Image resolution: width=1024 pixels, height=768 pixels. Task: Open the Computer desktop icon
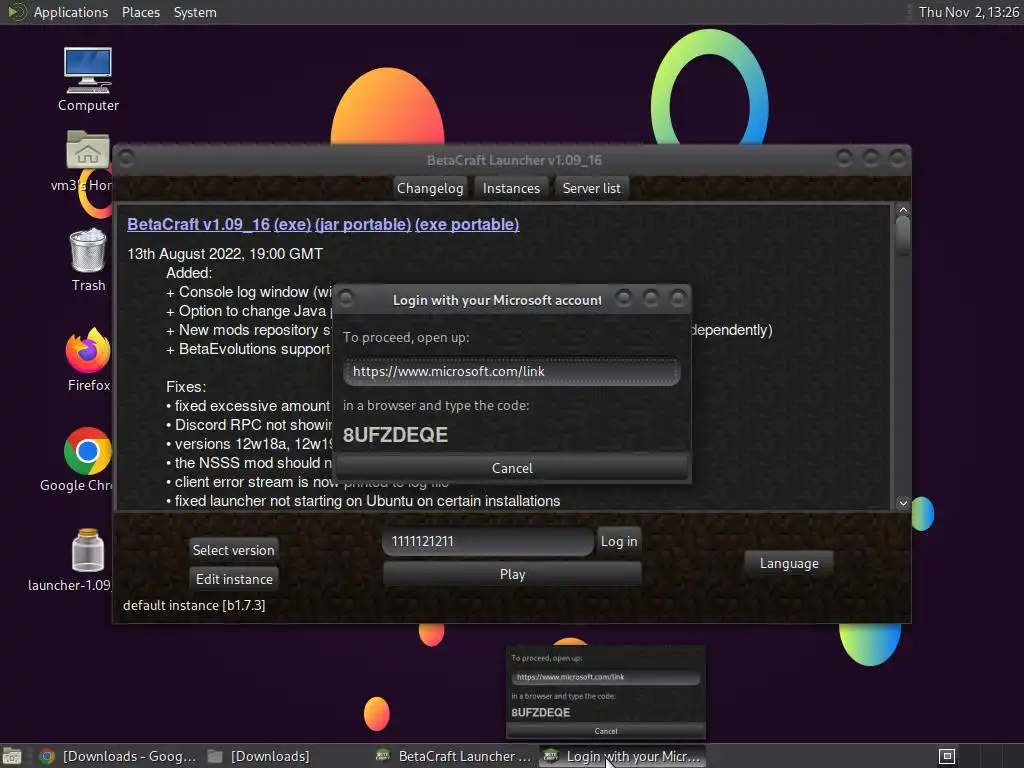coord(88,79)
